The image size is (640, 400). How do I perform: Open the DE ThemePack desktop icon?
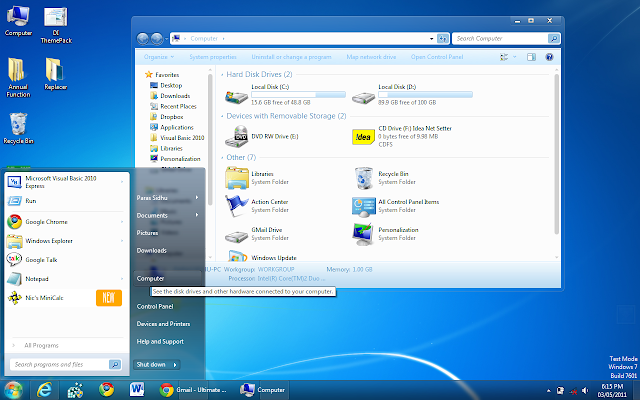tap(56, 25)
